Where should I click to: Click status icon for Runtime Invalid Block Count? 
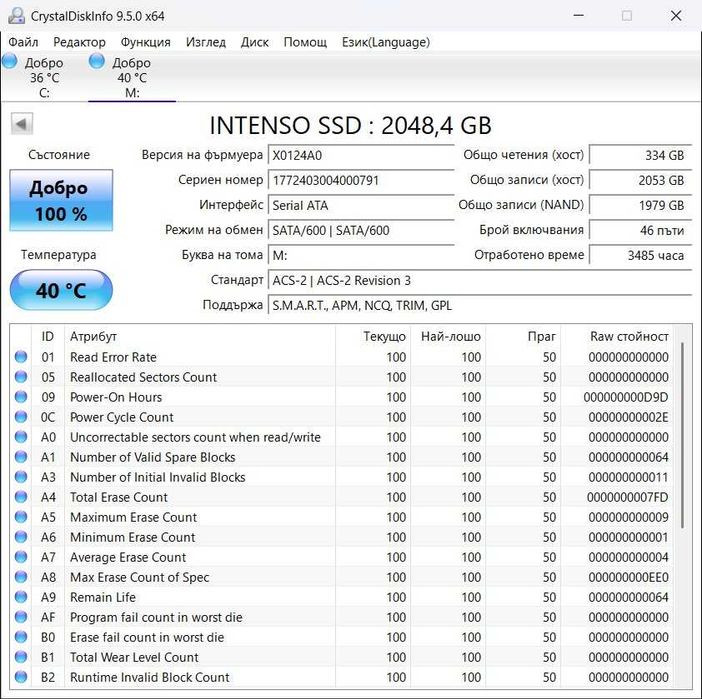tap(21, 677)
